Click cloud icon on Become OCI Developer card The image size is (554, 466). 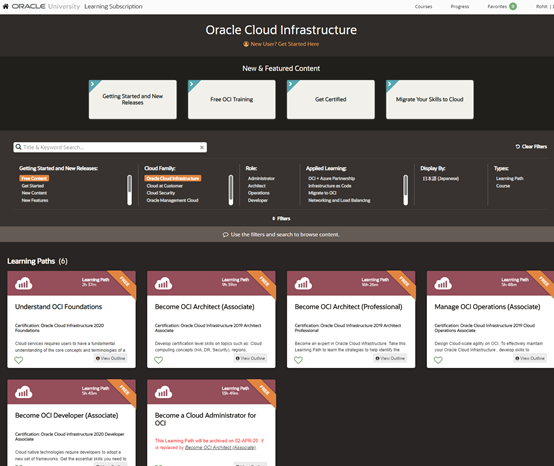(23, 392)
